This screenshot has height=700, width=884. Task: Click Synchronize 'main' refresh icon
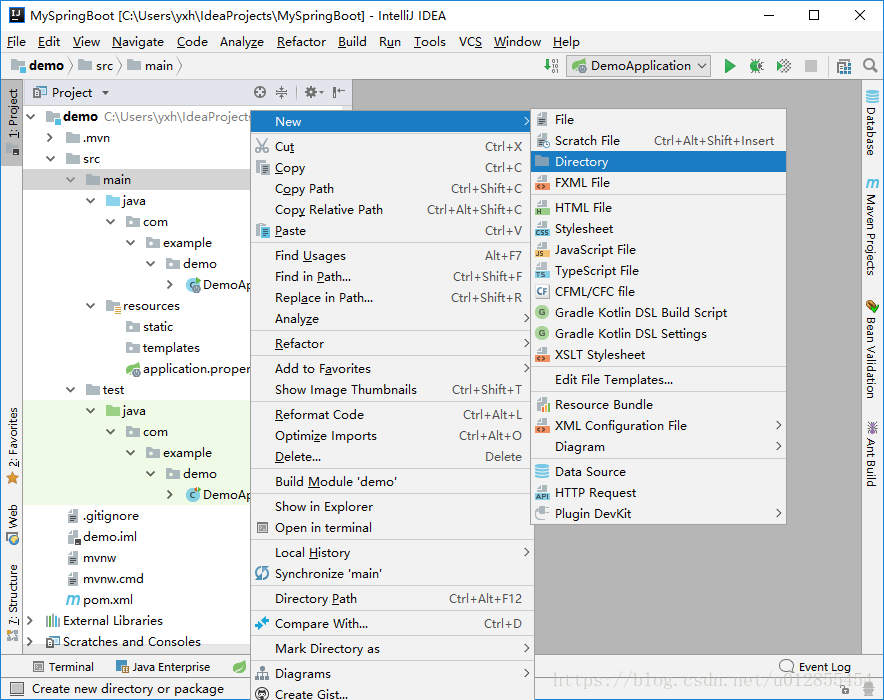[x=262, y=573]
